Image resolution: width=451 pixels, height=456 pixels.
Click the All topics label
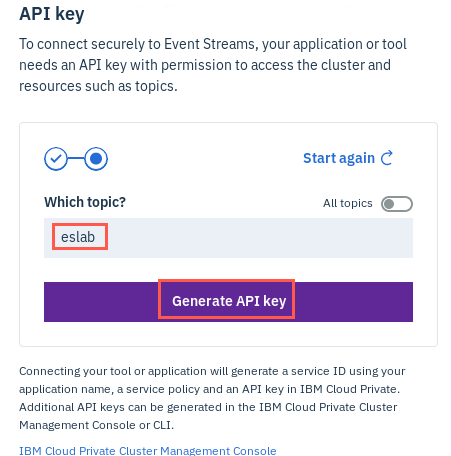coord(348,203)
